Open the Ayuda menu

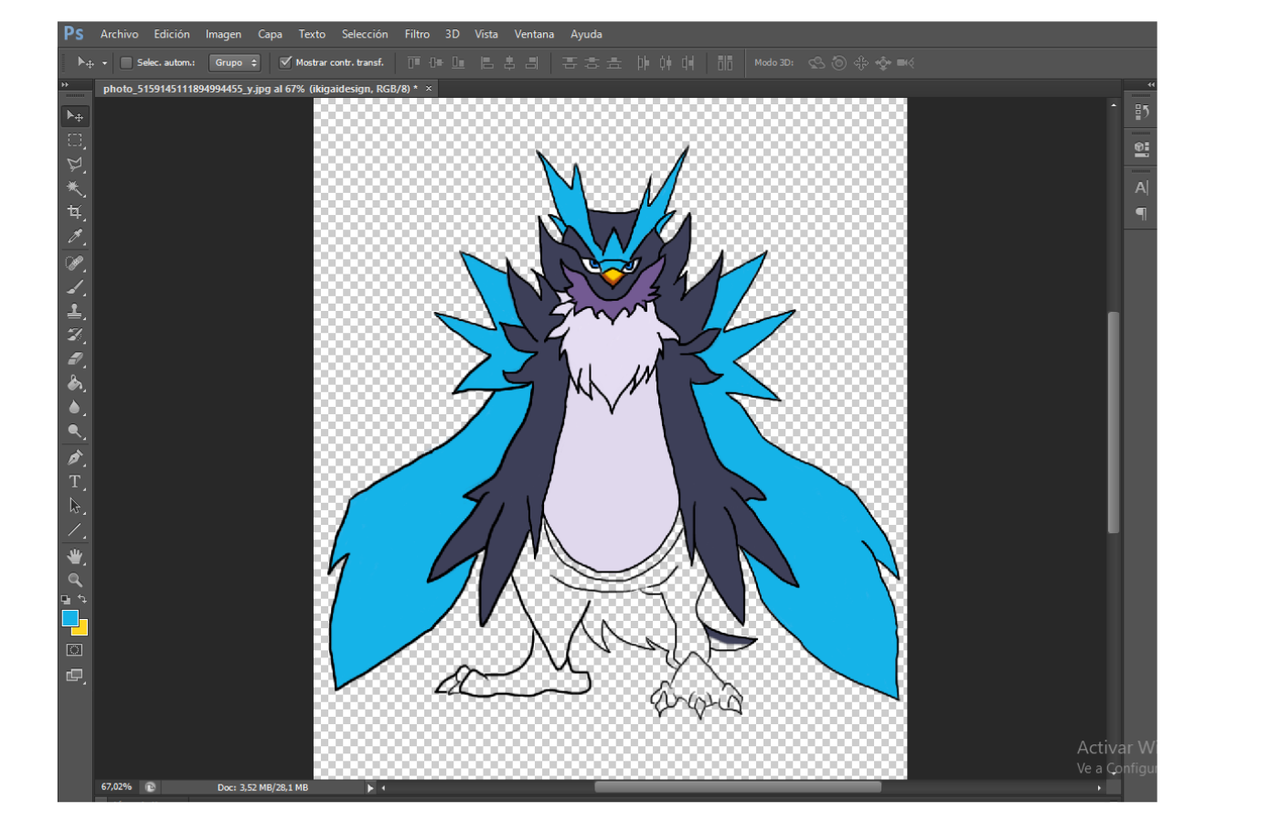(586, 34)
